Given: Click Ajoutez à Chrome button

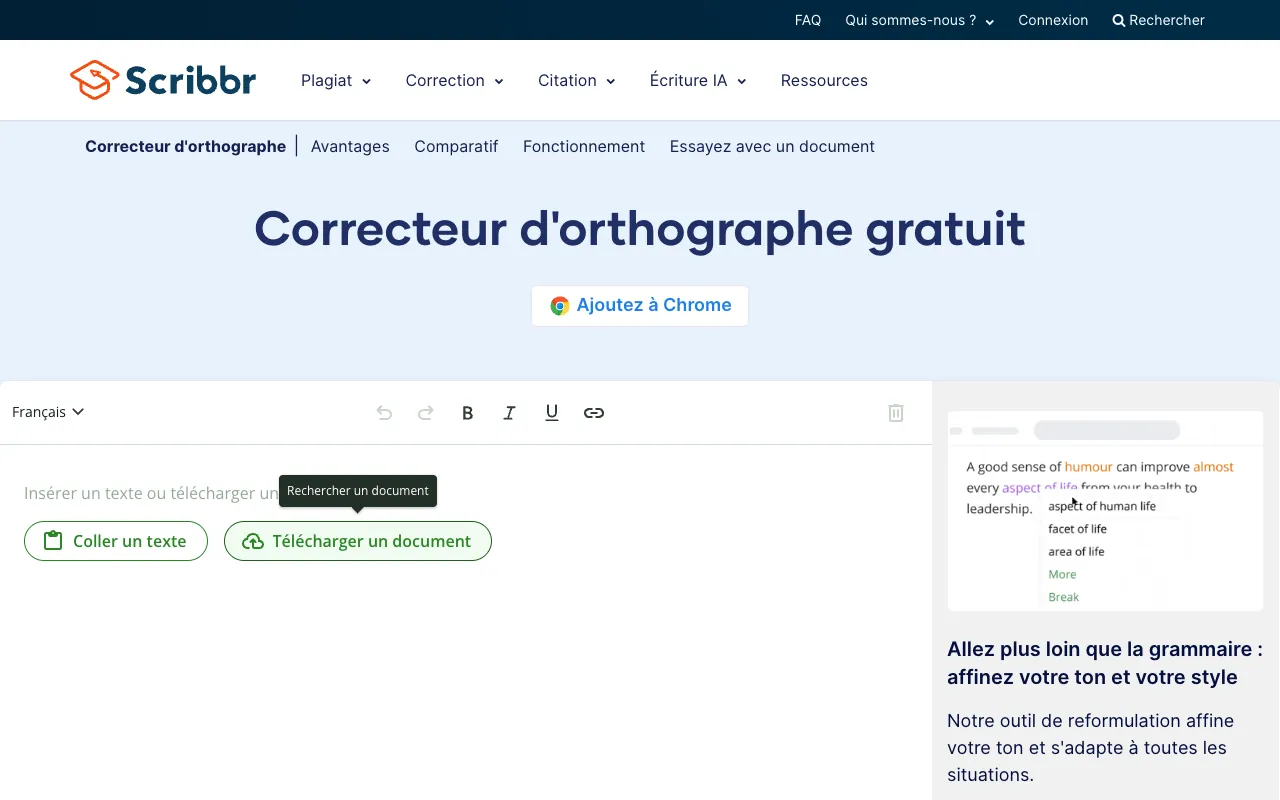Looking at the screenshot, I should [x=640, y=306].
